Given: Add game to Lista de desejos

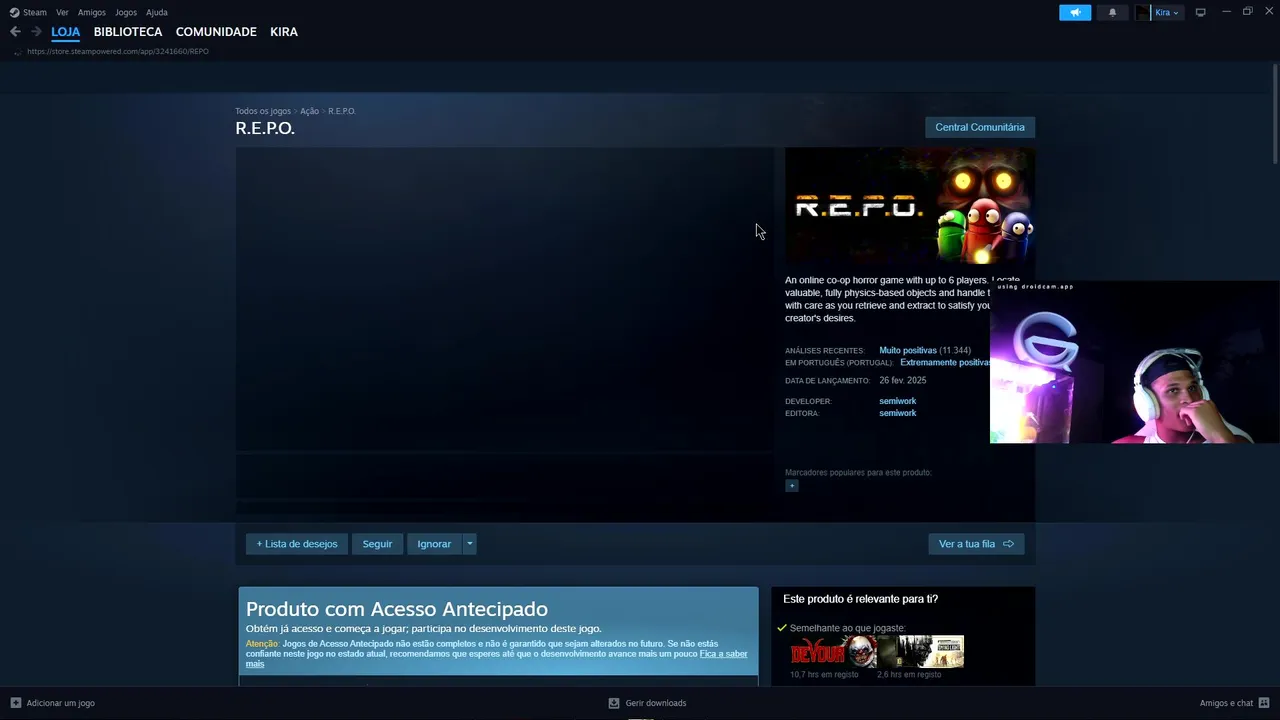Looking at the screenshot, I should tap(297, 544).
